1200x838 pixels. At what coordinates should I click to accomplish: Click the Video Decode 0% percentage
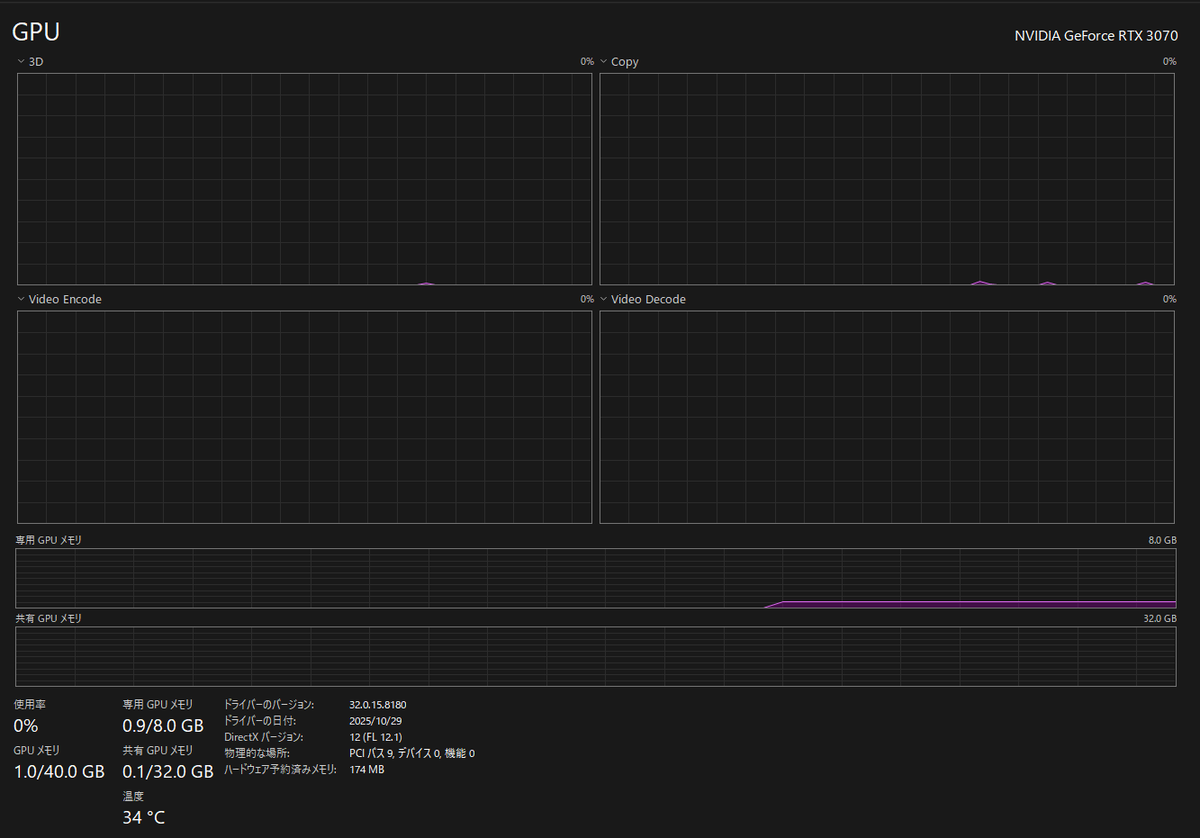coord(1169,299)
